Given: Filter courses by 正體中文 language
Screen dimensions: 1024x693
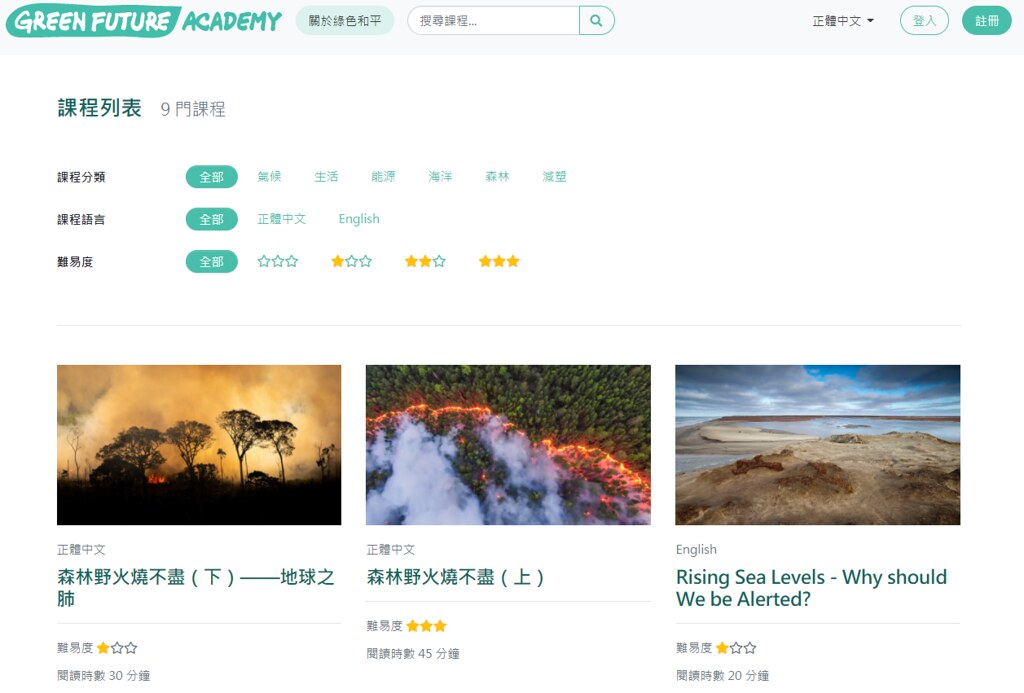Looking at the screenshot, I should [x=281, y=219].
